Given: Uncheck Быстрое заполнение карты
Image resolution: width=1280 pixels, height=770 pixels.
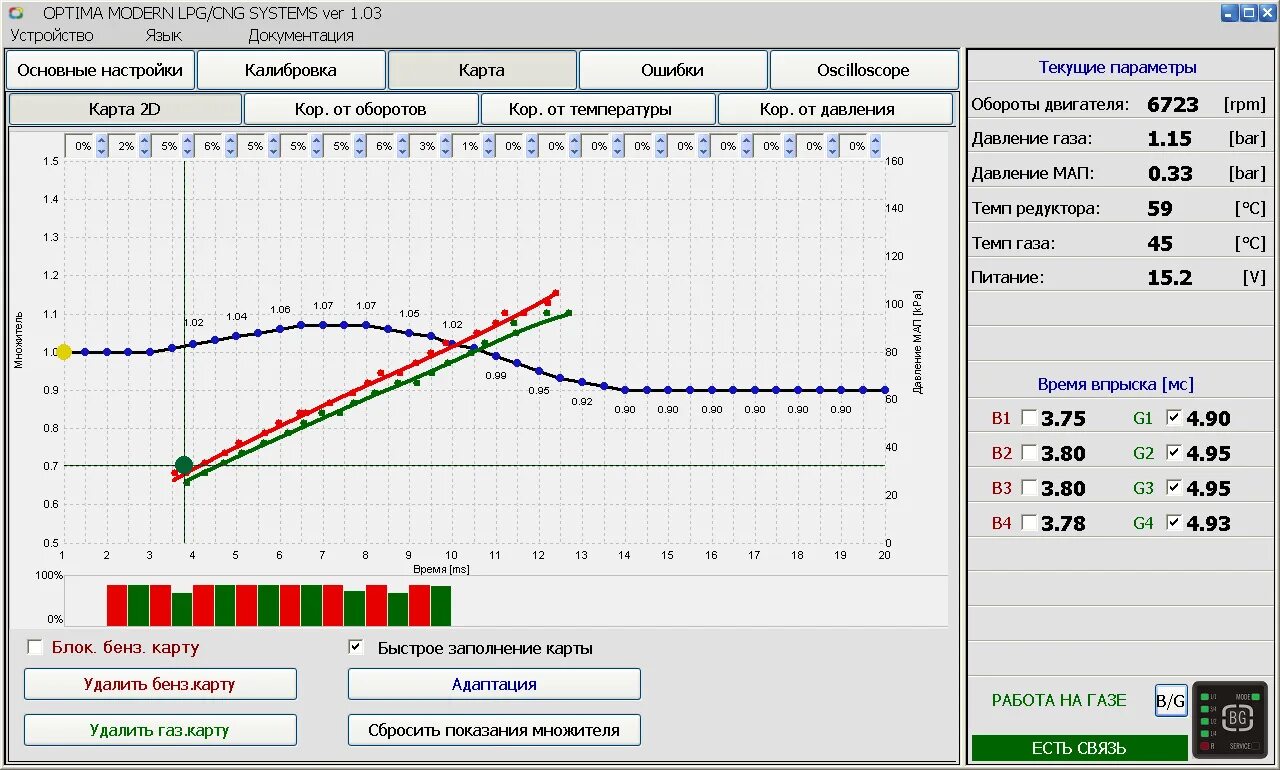Looking at the screenshot, I should [355, 647].
